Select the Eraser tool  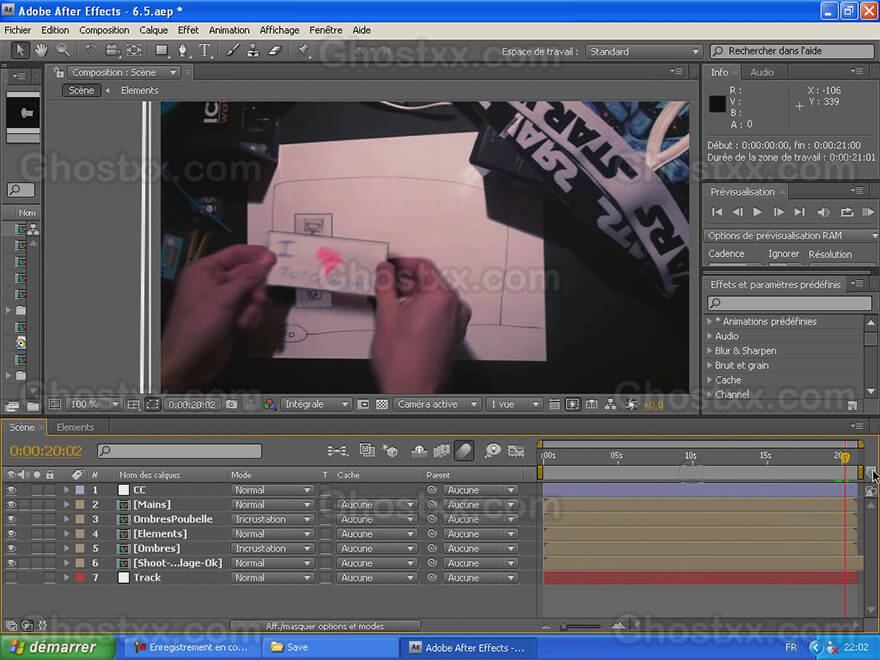274,51
